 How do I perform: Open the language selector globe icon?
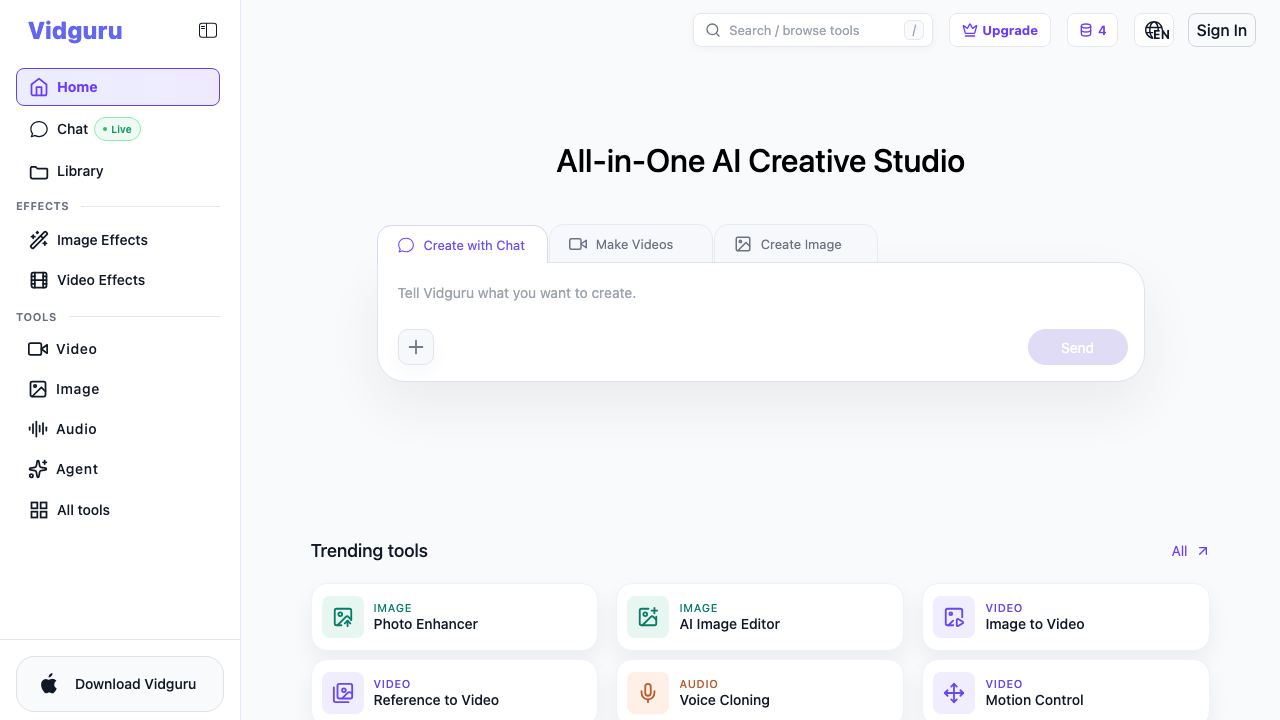[x=1154, y=30]
